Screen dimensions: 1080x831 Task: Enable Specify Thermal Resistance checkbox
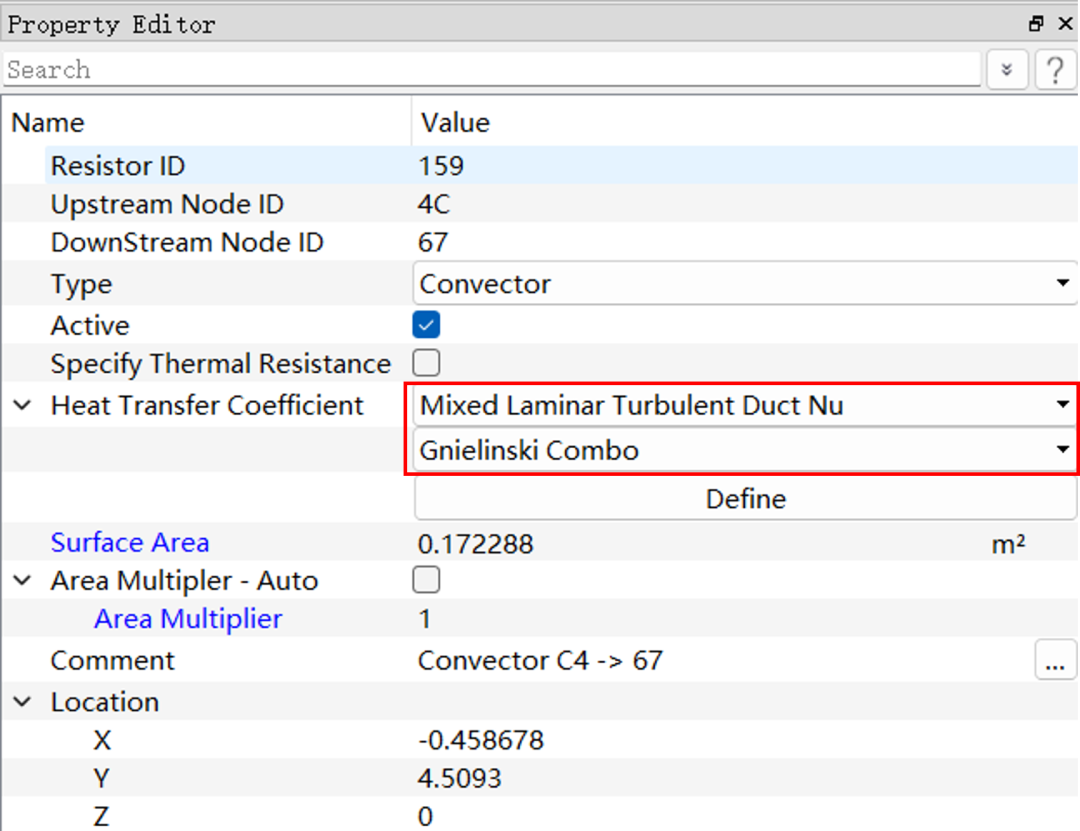click(x=426, y=363)
